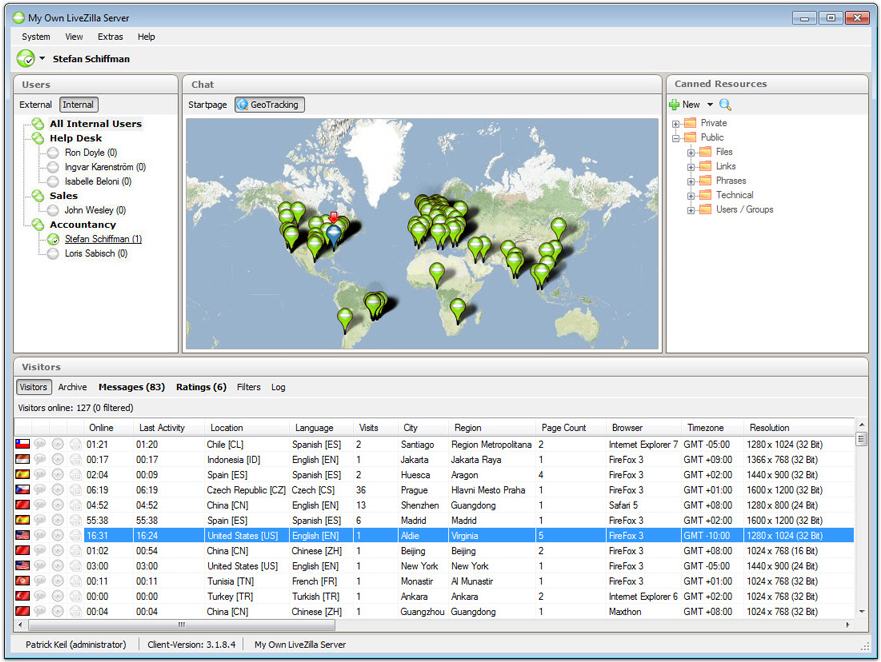Open the status dropdown arrow beside Stefan Schiffman
The image size is (881, 662).
43,59
